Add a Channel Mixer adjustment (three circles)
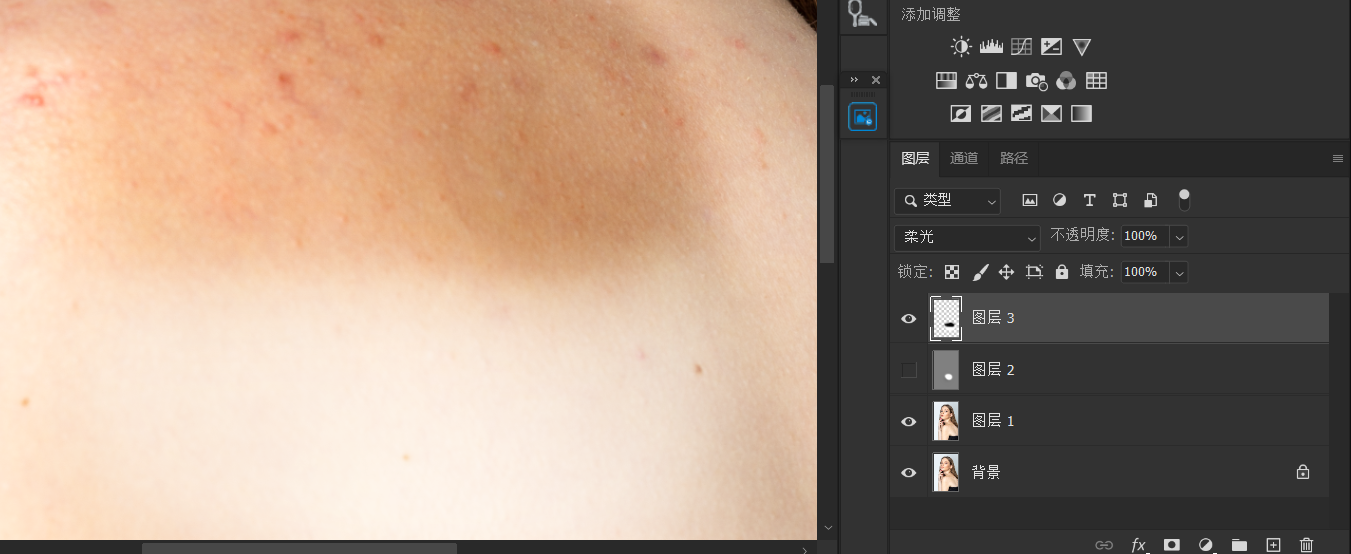This screenshot has height=554, width=1351. coord(1066,80)
